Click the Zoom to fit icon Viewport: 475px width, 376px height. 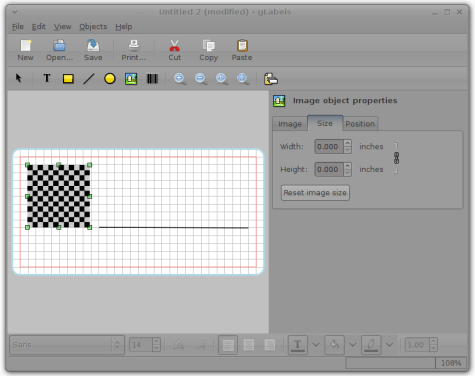pyautogui.click(x=243, y=79)
